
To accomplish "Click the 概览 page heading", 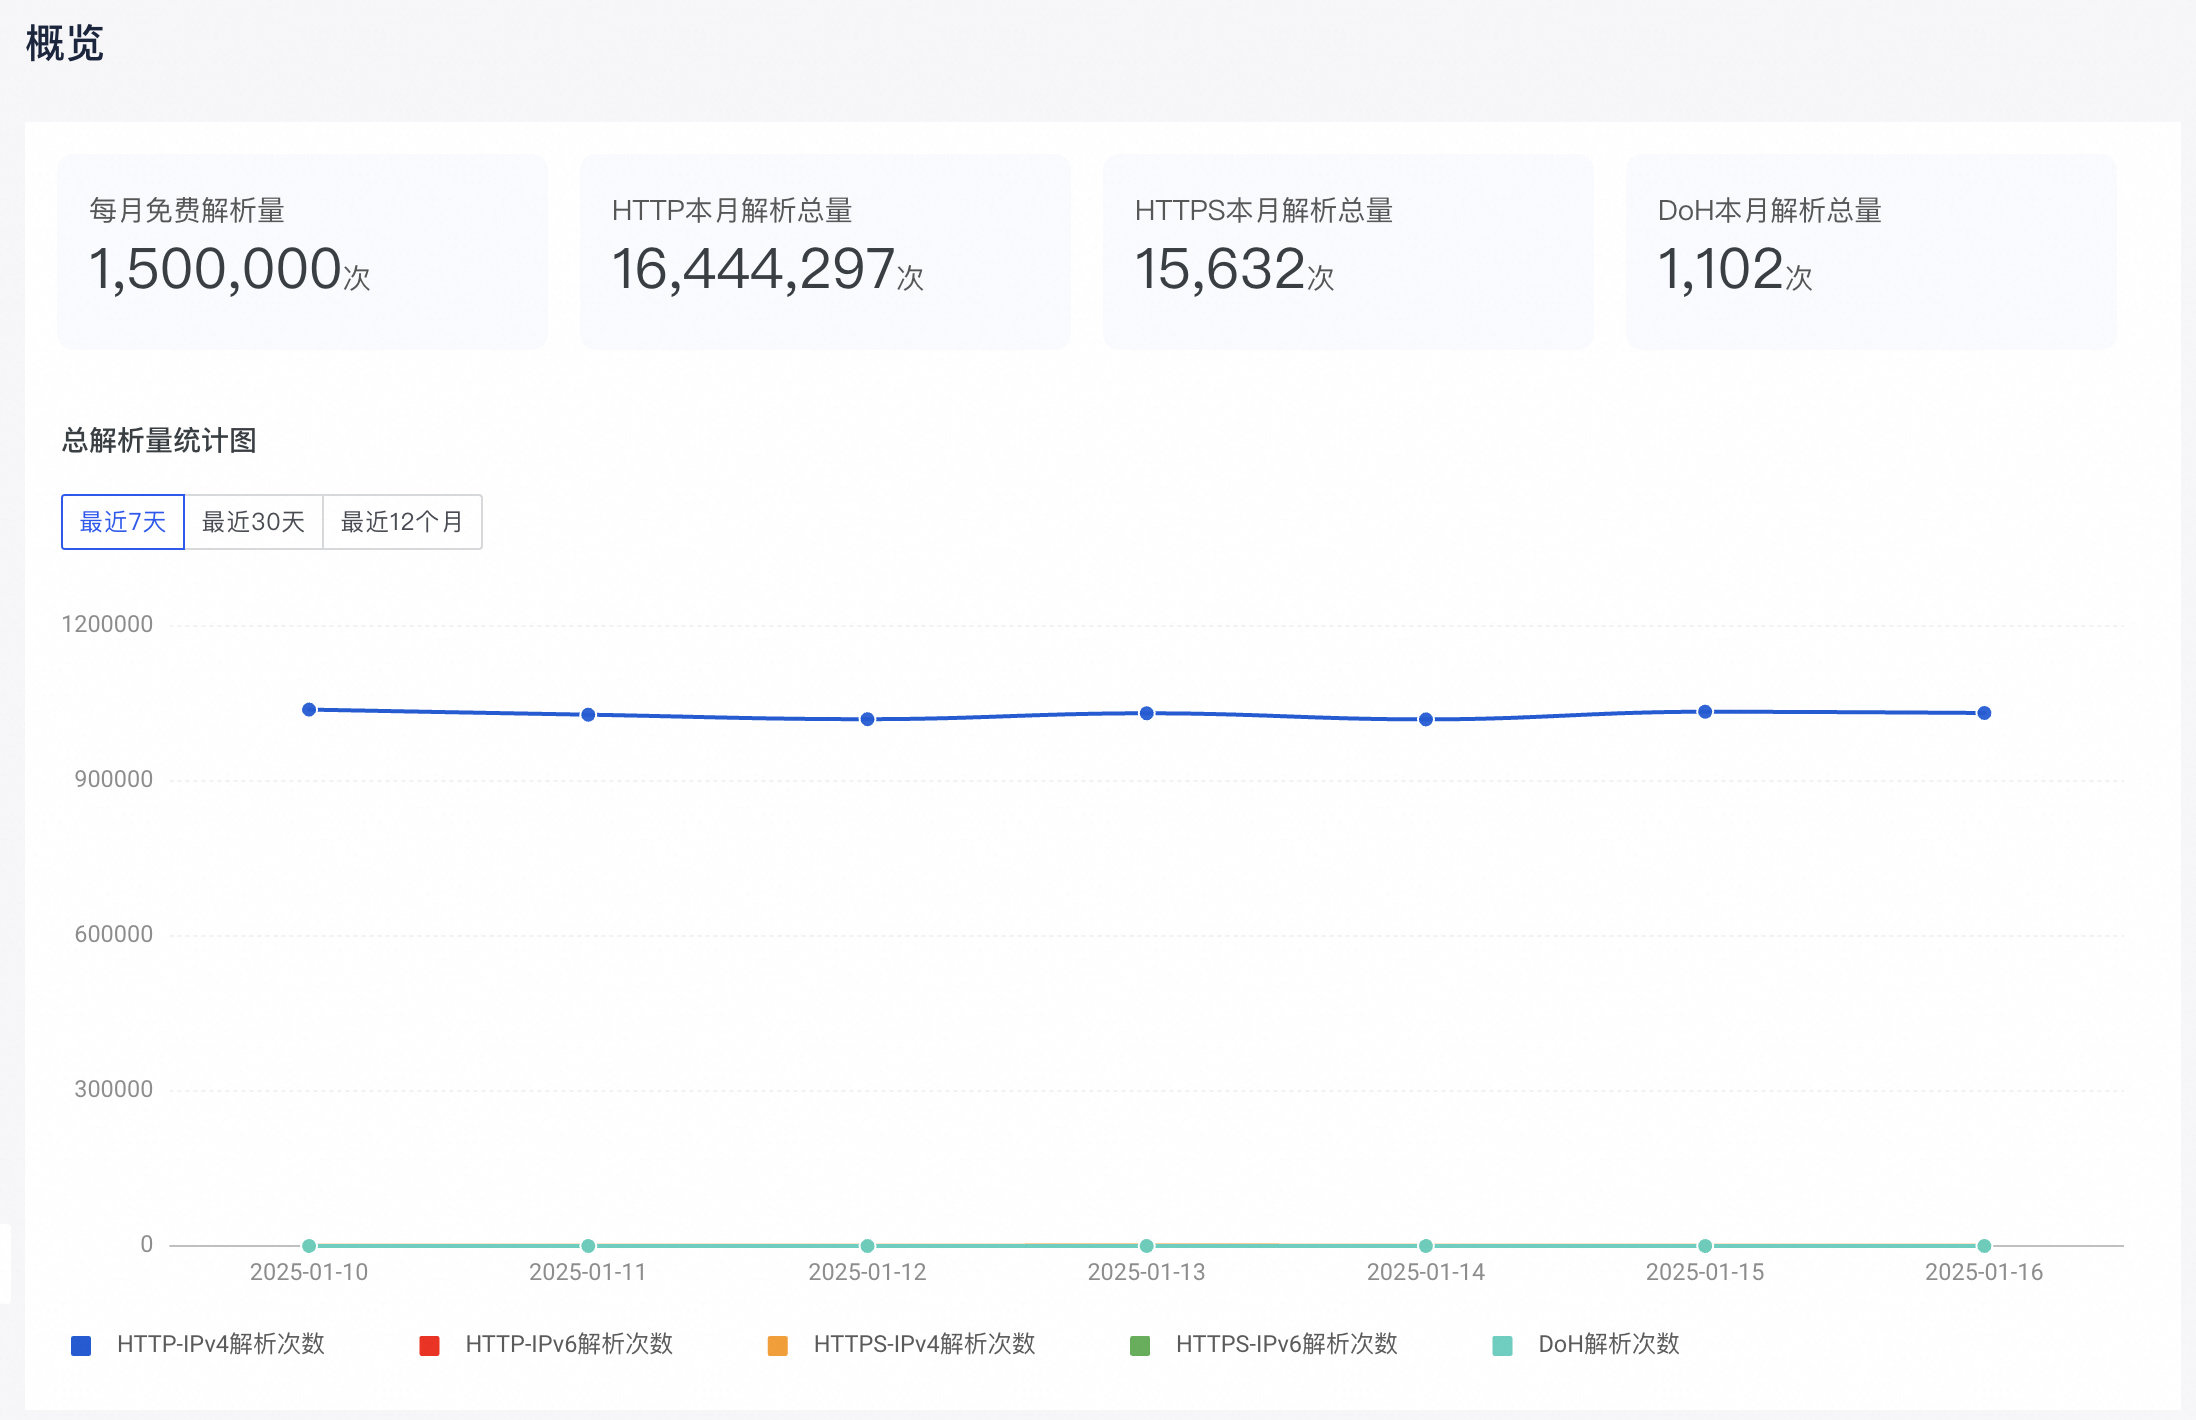I will click(x=65, y=43).
